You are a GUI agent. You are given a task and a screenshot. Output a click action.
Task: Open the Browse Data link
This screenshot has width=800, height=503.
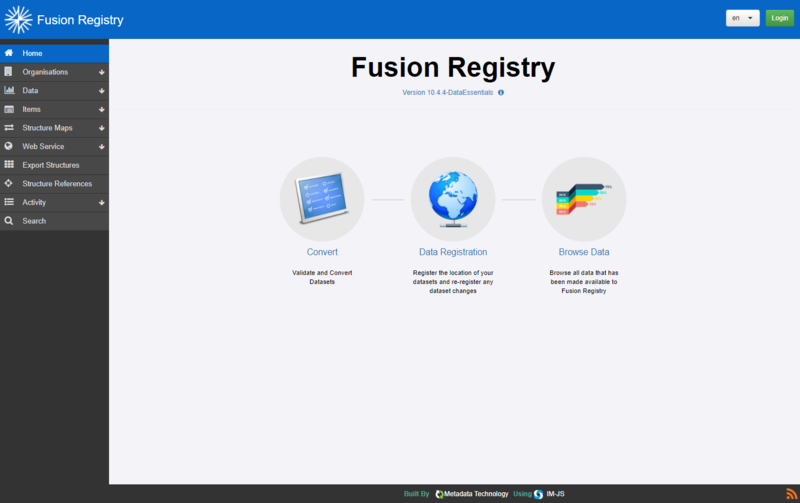584,252
